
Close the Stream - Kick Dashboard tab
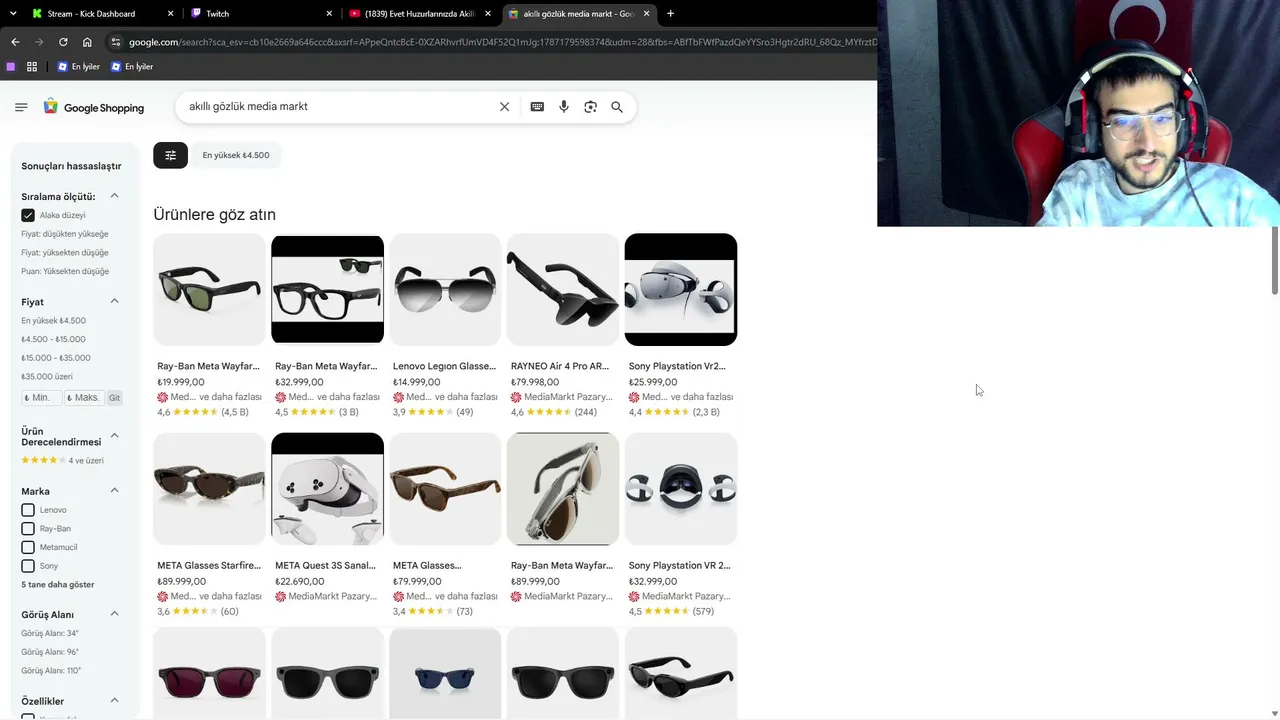click(171, 14)
